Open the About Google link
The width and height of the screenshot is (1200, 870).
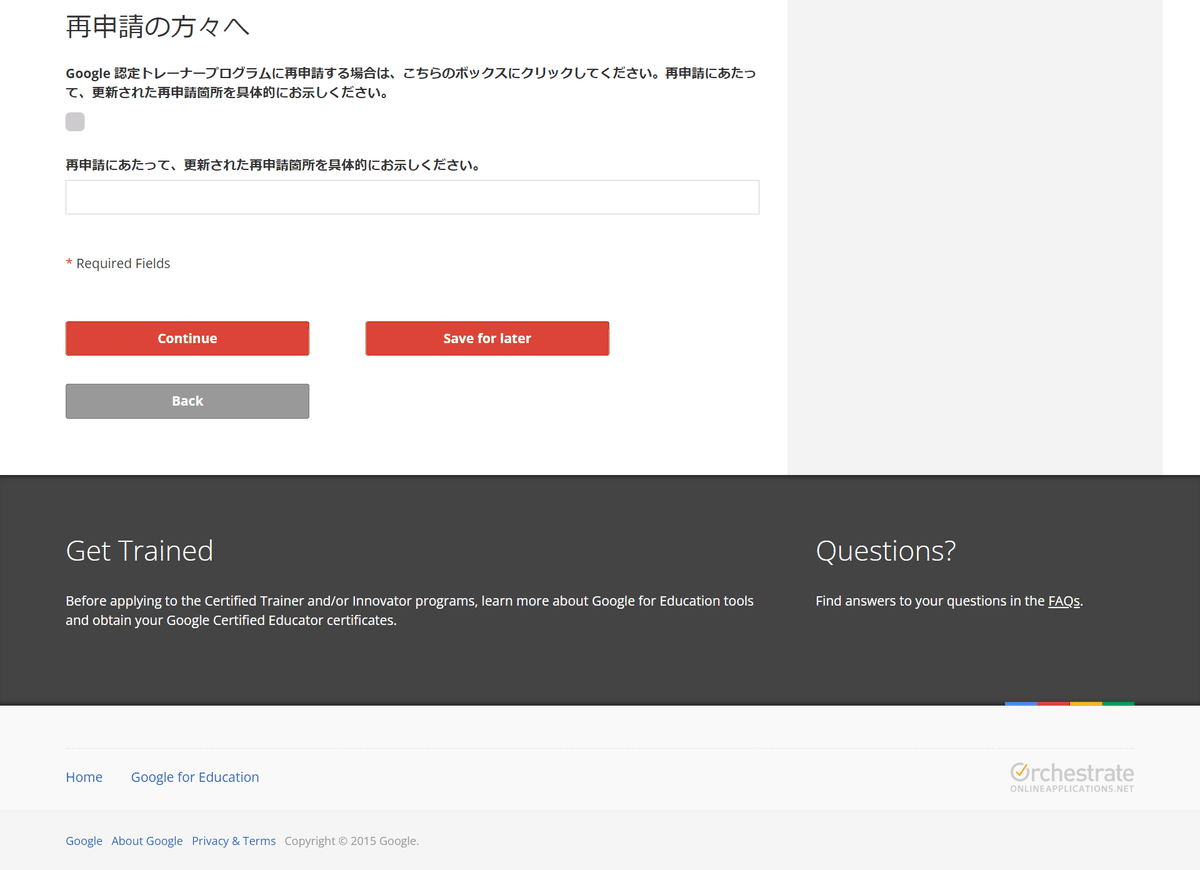pyautogui.click(x=147, y=841)
